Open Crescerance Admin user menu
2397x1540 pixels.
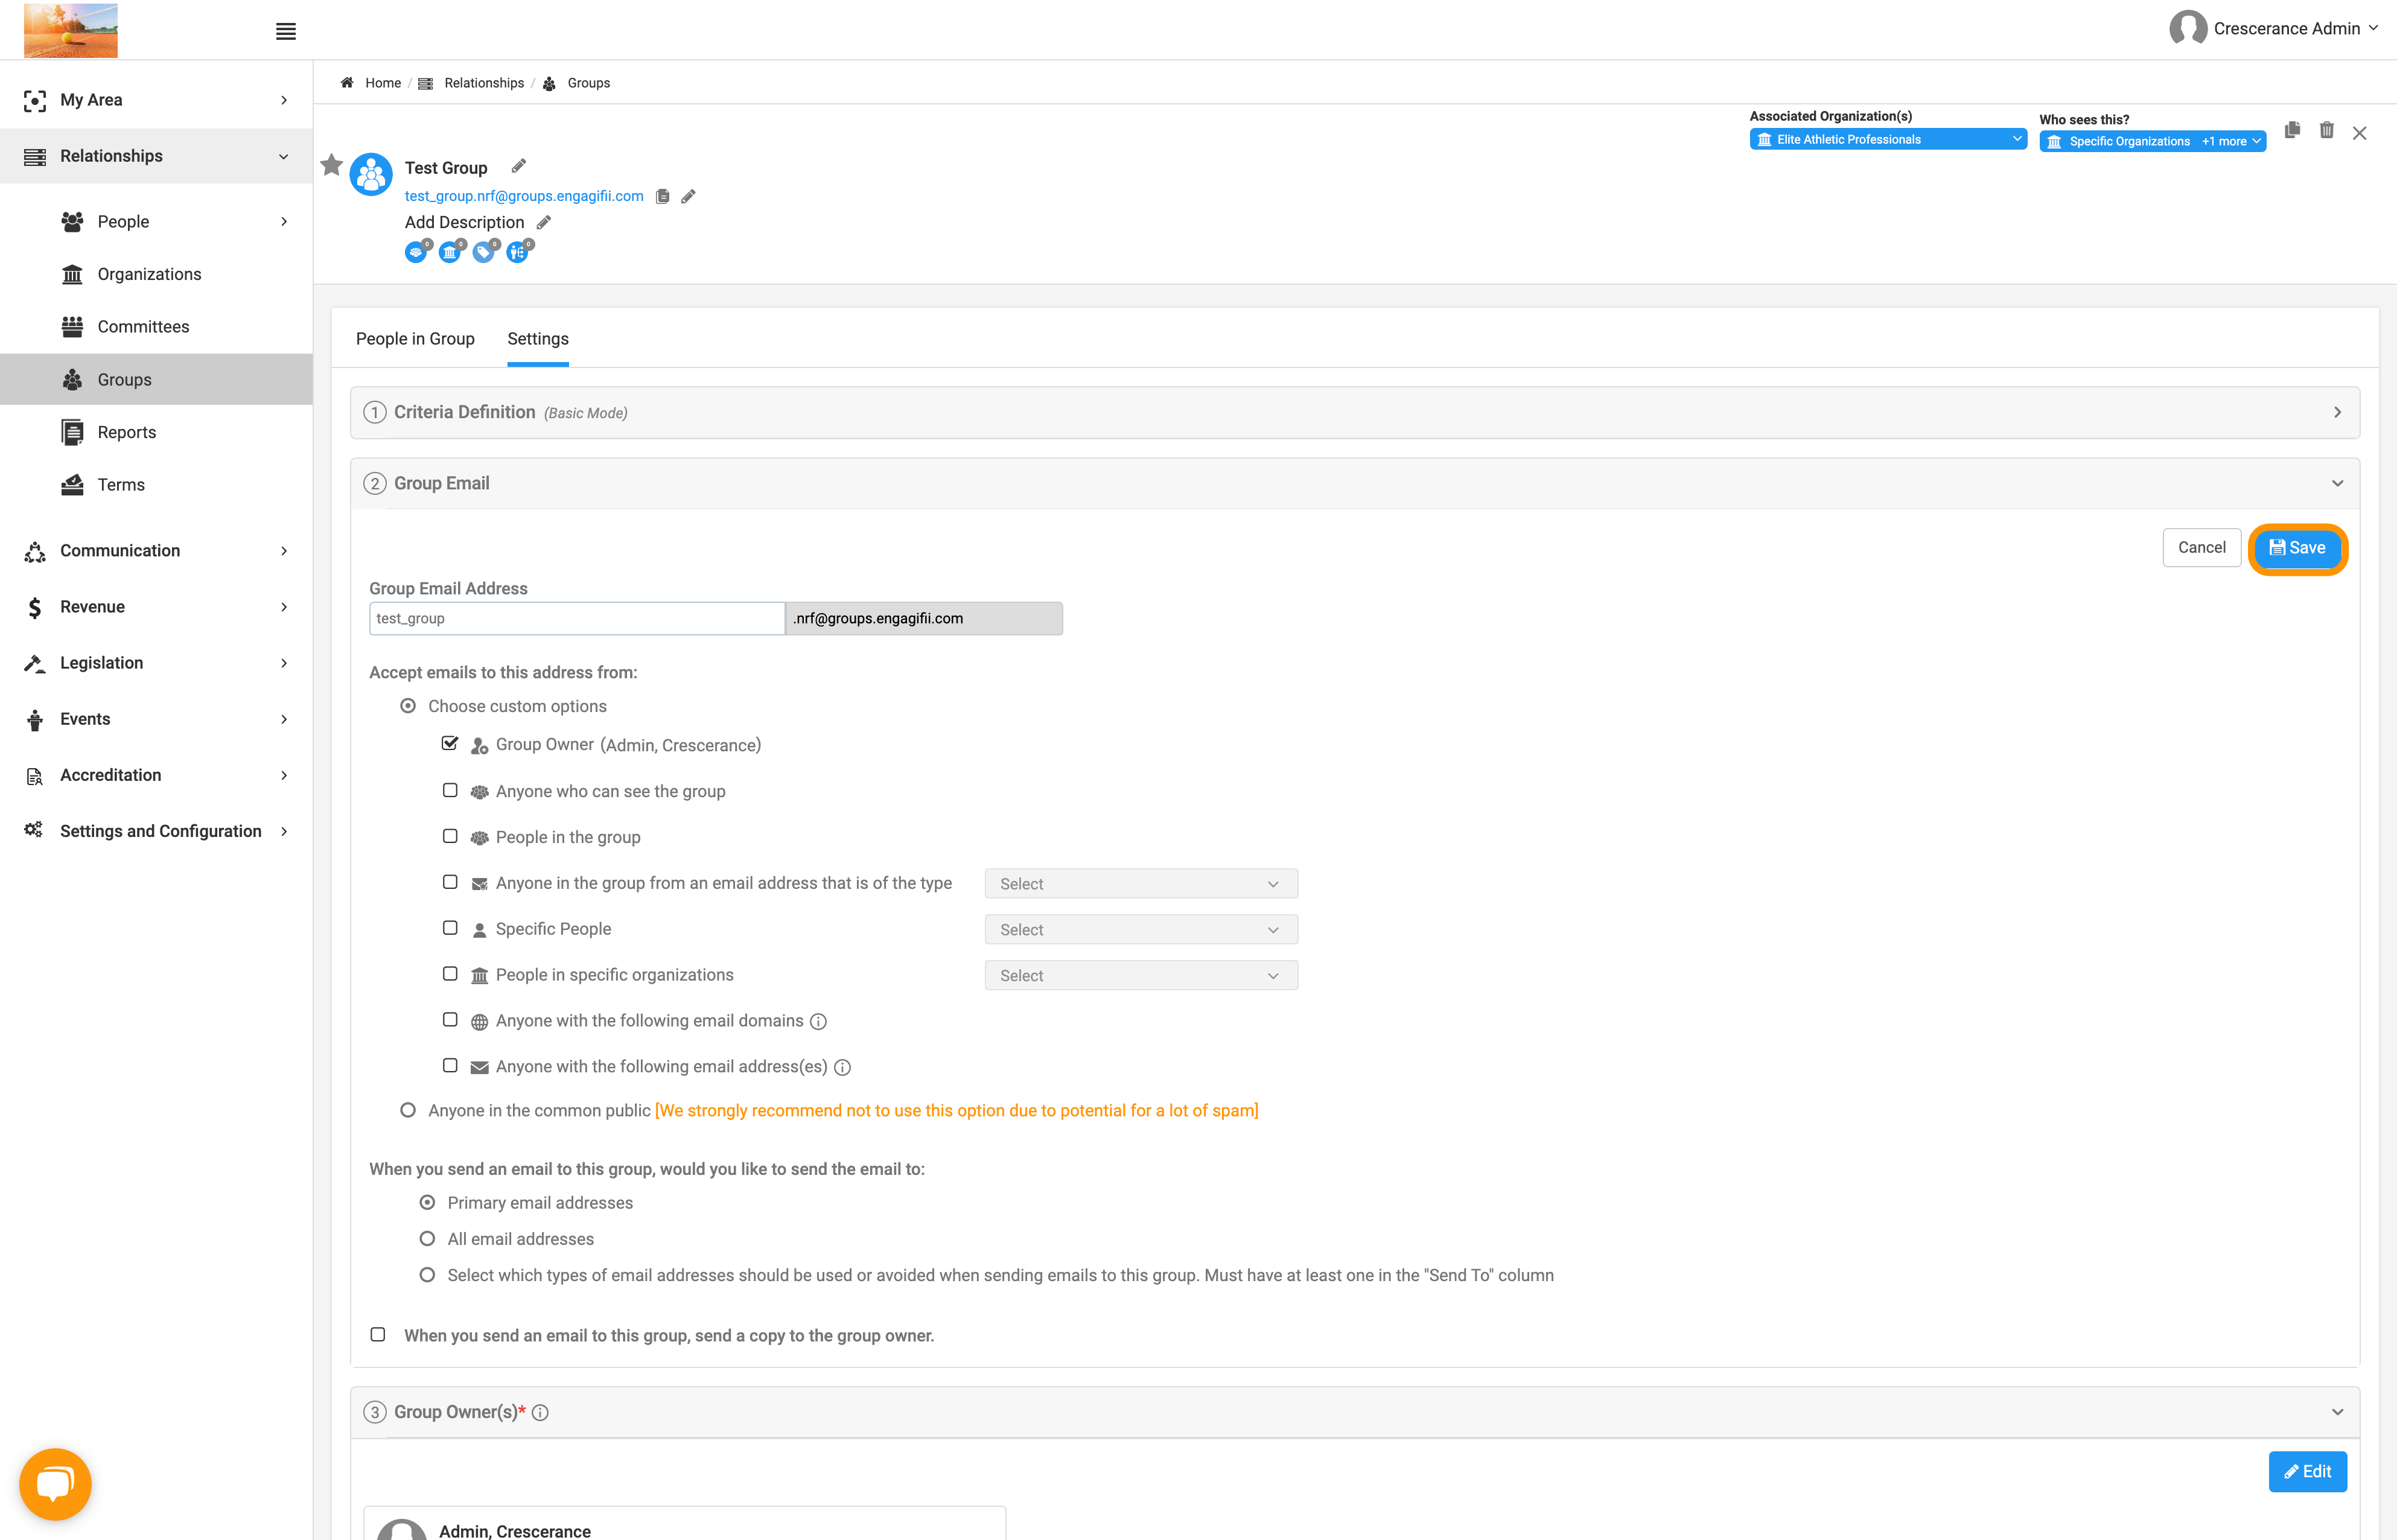2273,28
